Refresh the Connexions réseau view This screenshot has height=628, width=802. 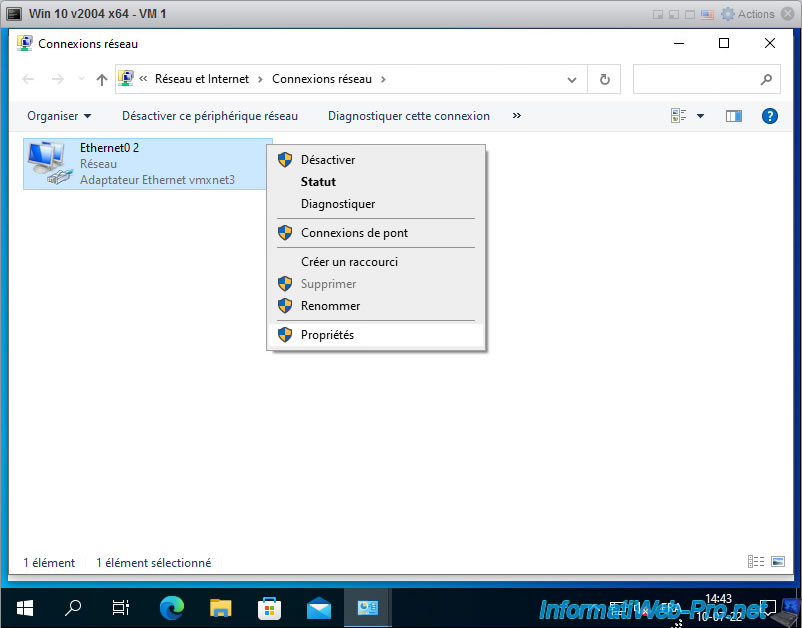604,79
